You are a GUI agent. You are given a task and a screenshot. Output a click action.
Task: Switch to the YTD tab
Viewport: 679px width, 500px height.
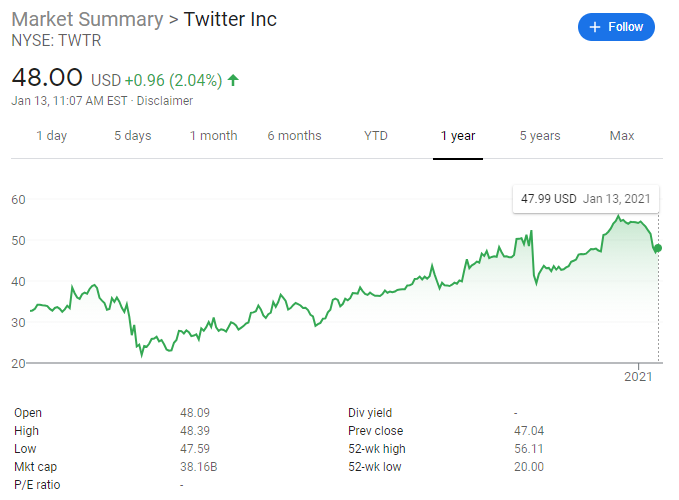(376, 136)
